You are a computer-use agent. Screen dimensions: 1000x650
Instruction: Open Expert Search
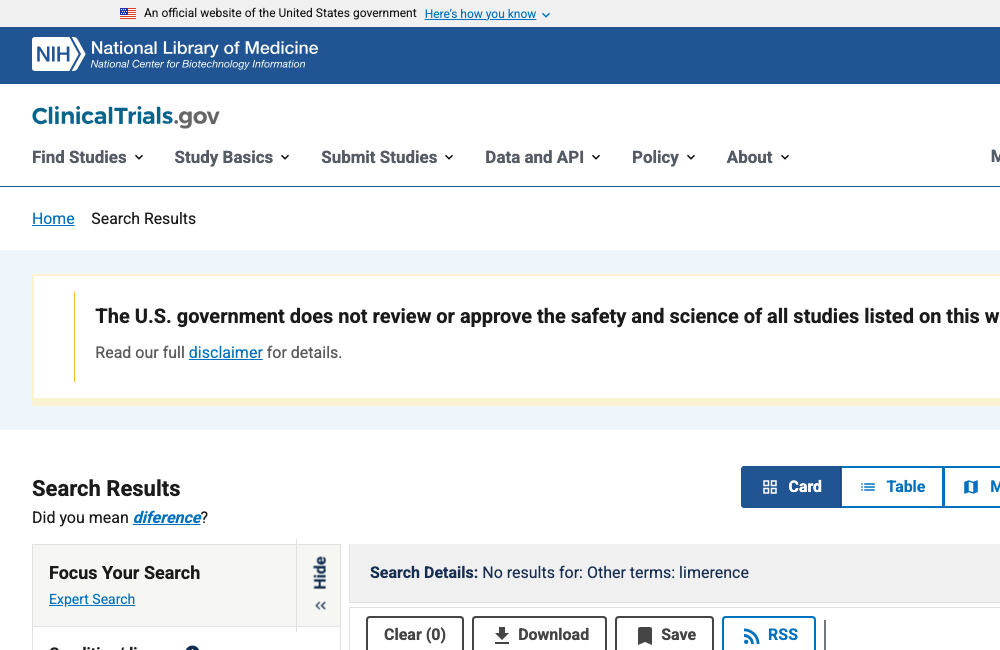coord(92,600)
